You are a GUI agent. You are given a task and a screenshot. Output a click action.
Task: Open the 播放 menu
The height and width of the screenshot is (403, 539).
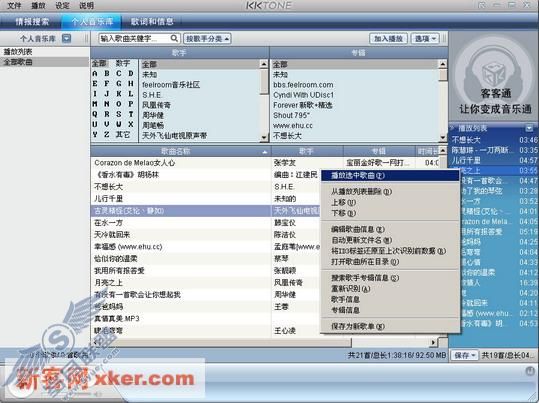coord(38,6)
